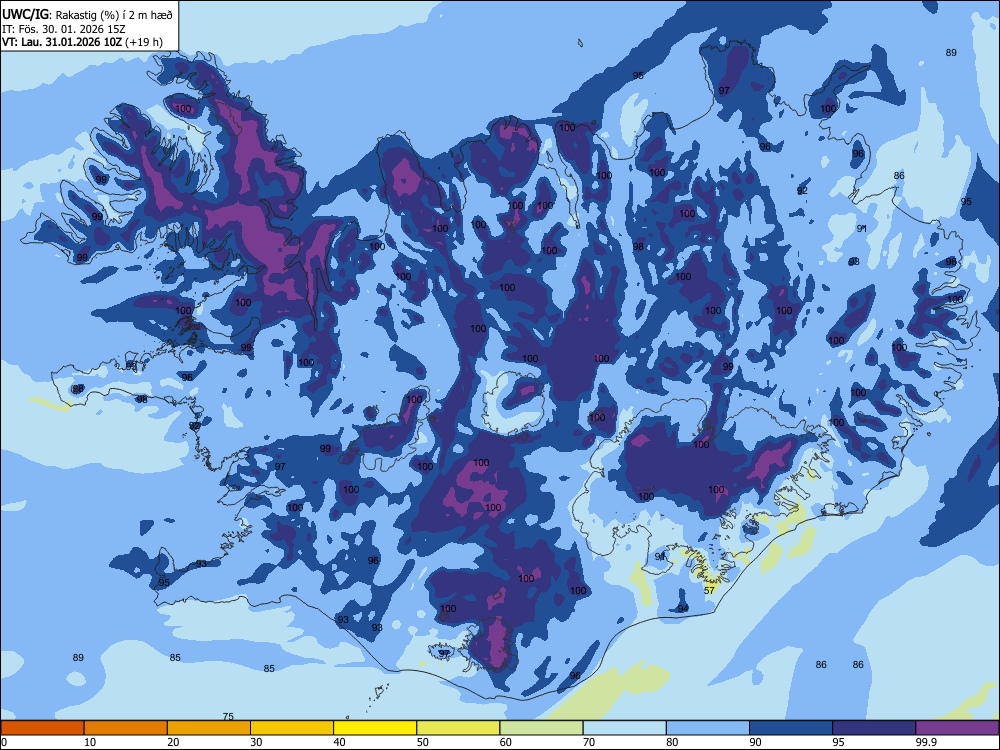Click the '50' legend tick label

point(422,742)
